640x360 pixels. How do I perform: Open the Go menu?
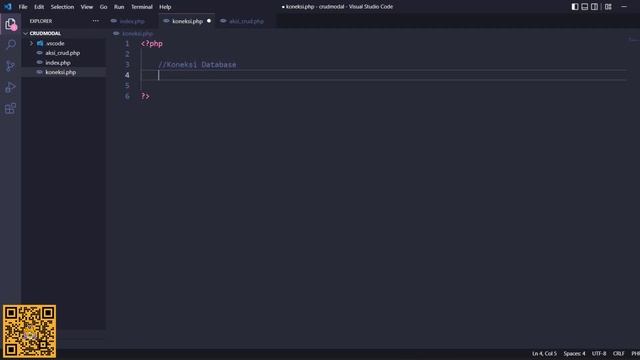(103, 7)
